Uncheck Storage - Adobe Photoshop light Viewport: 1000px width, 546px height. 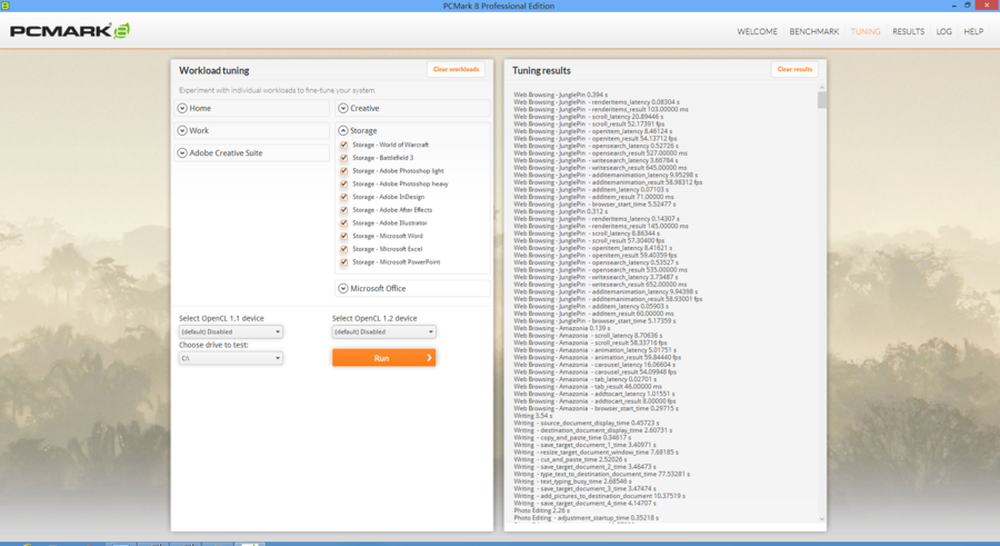344,171
